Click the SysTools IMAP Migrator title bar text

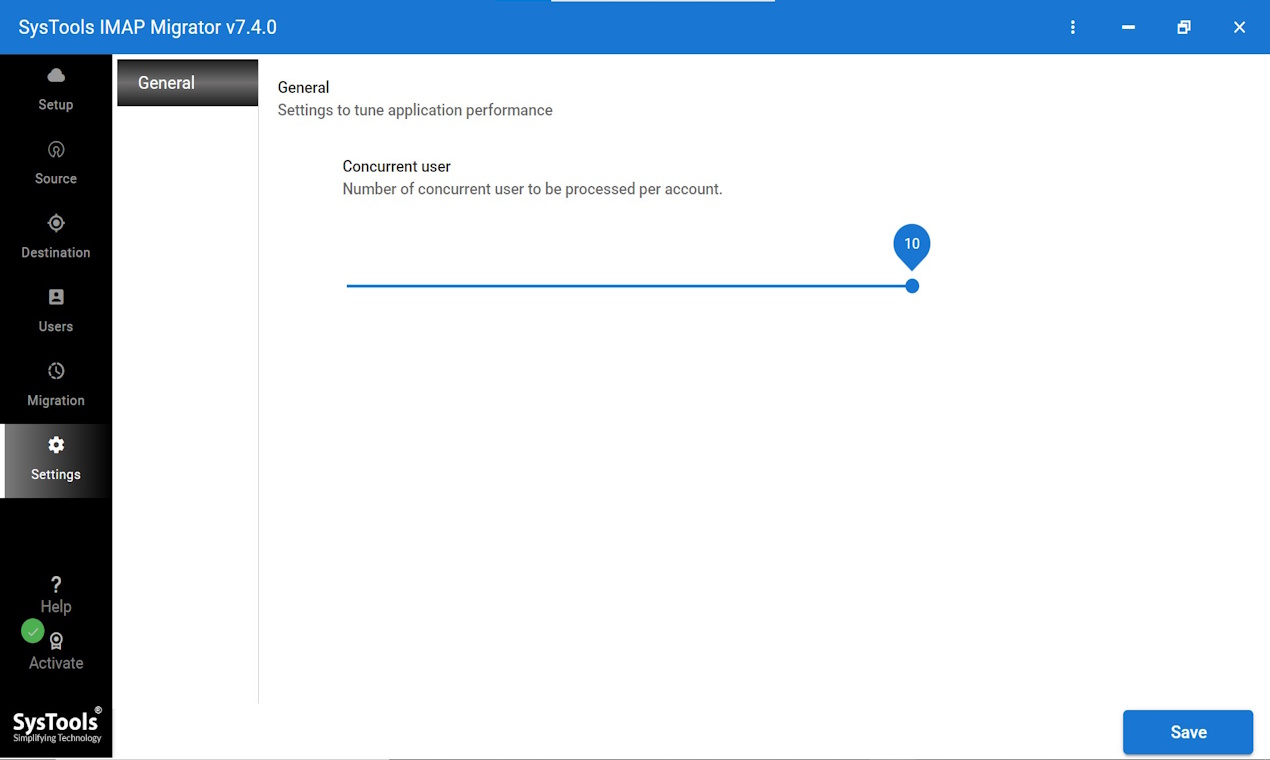point(146,27)
